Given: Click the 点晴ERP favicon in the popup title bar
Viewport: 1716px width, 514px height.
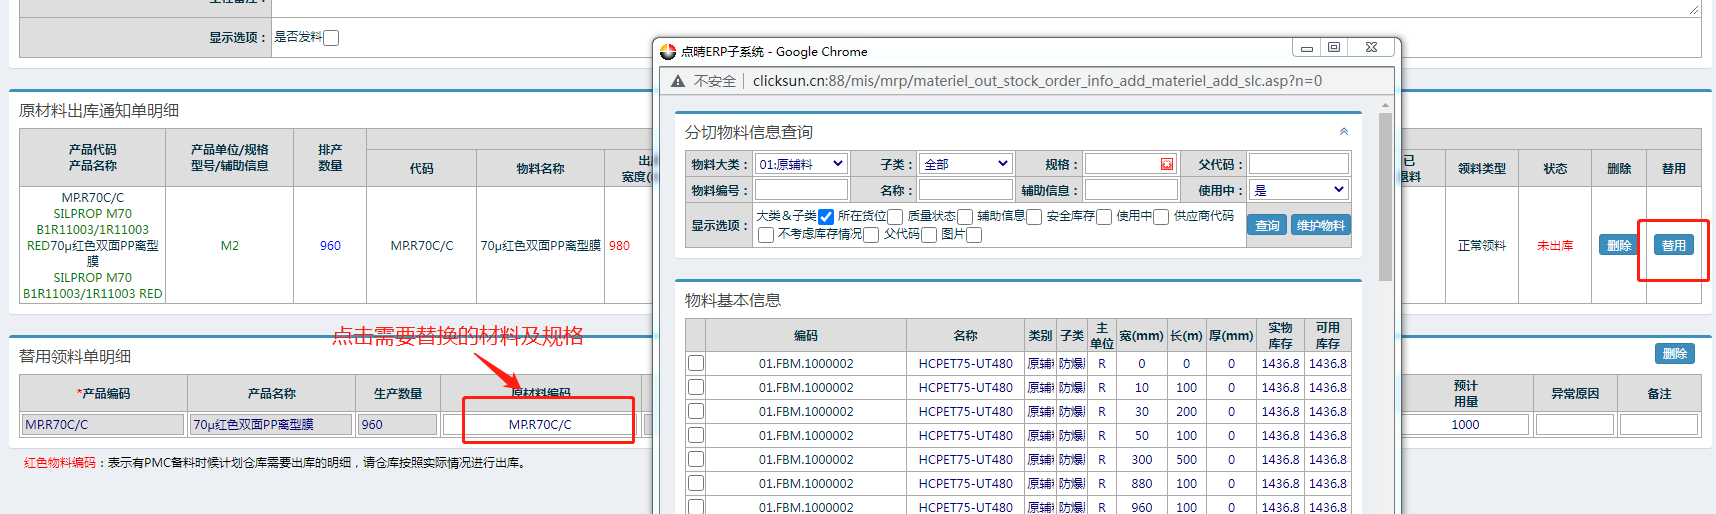Looking at the screenshot, I should coord(668,51).
